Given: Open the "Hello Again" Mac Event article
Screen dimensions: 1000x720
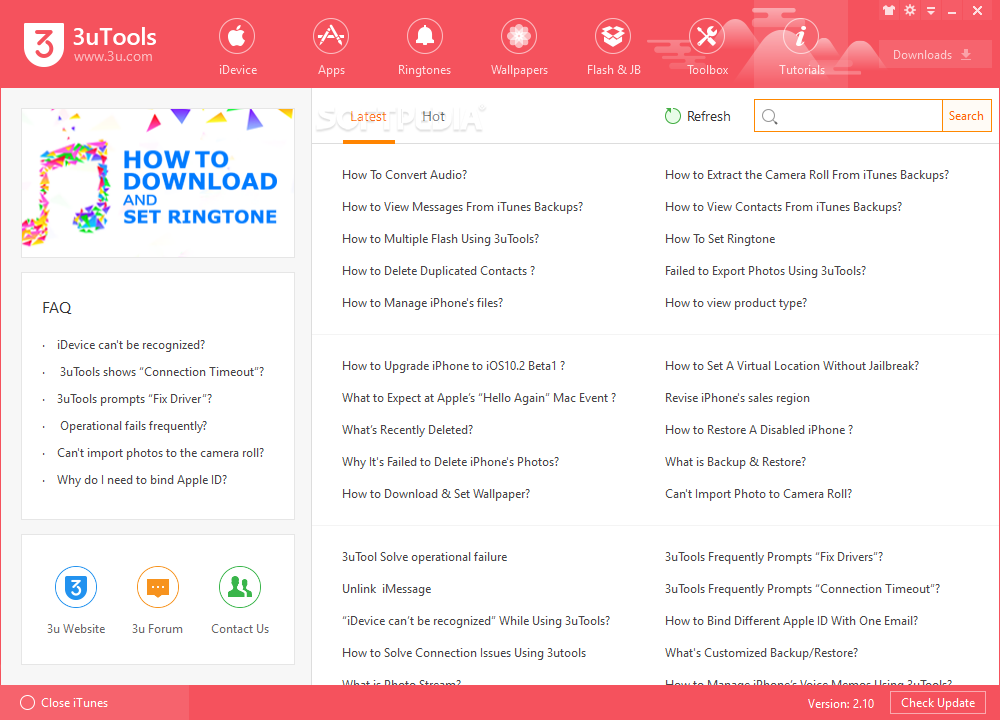Looking at the screenshot, I should [x=479, y=398].
